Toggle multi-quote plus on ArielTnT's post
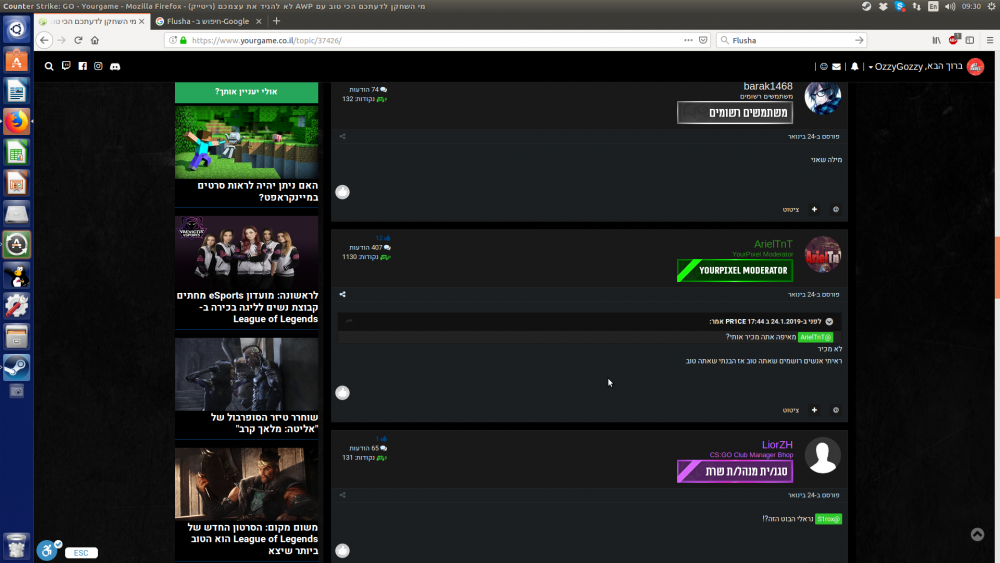 tap(814, 410)
